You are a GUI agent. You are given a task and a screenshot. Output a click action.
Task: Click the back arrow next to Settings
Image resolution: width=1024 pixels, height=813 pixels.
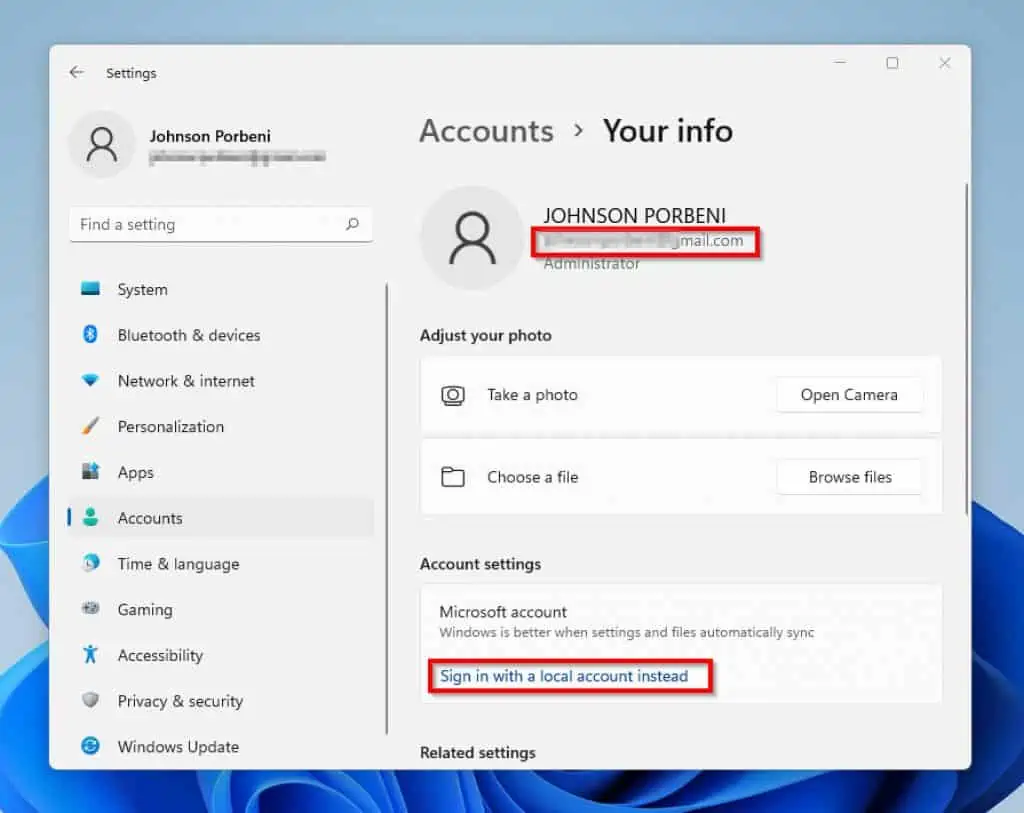click(x=77, y=72)
